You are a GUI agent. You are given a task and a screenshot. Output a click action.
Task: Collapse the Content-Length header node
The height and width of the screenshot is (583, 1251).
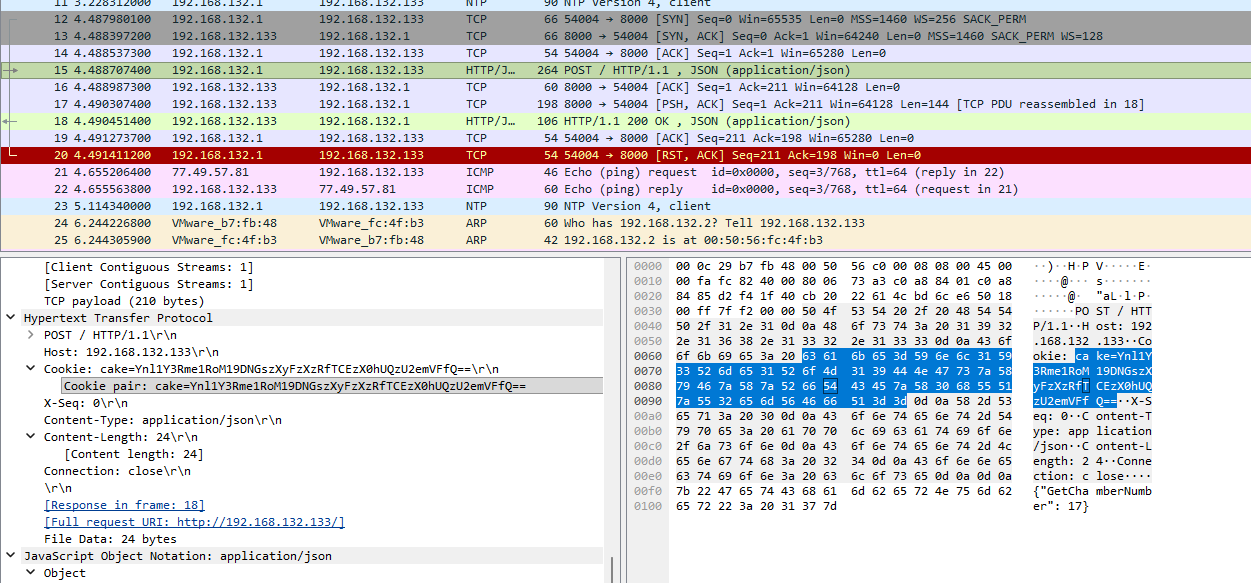[32, 437]
